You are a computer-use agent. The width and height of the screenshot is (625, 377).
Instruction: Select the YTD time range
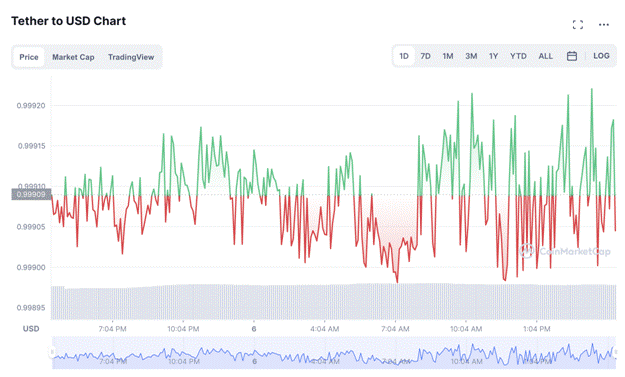(518, 56)
